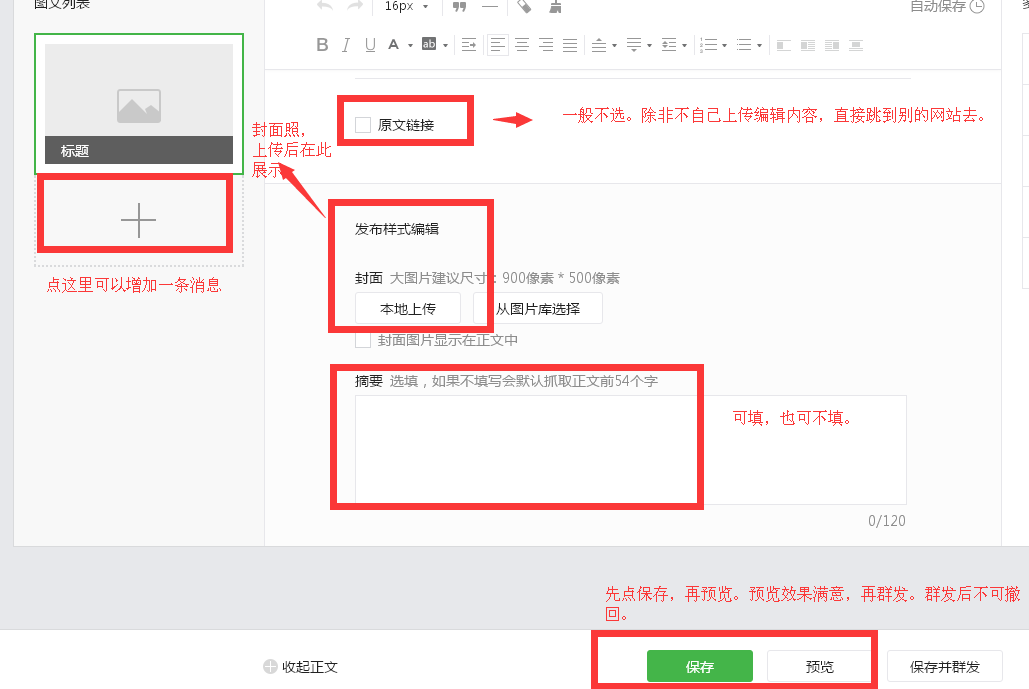Align text to the left

[497, 45]
